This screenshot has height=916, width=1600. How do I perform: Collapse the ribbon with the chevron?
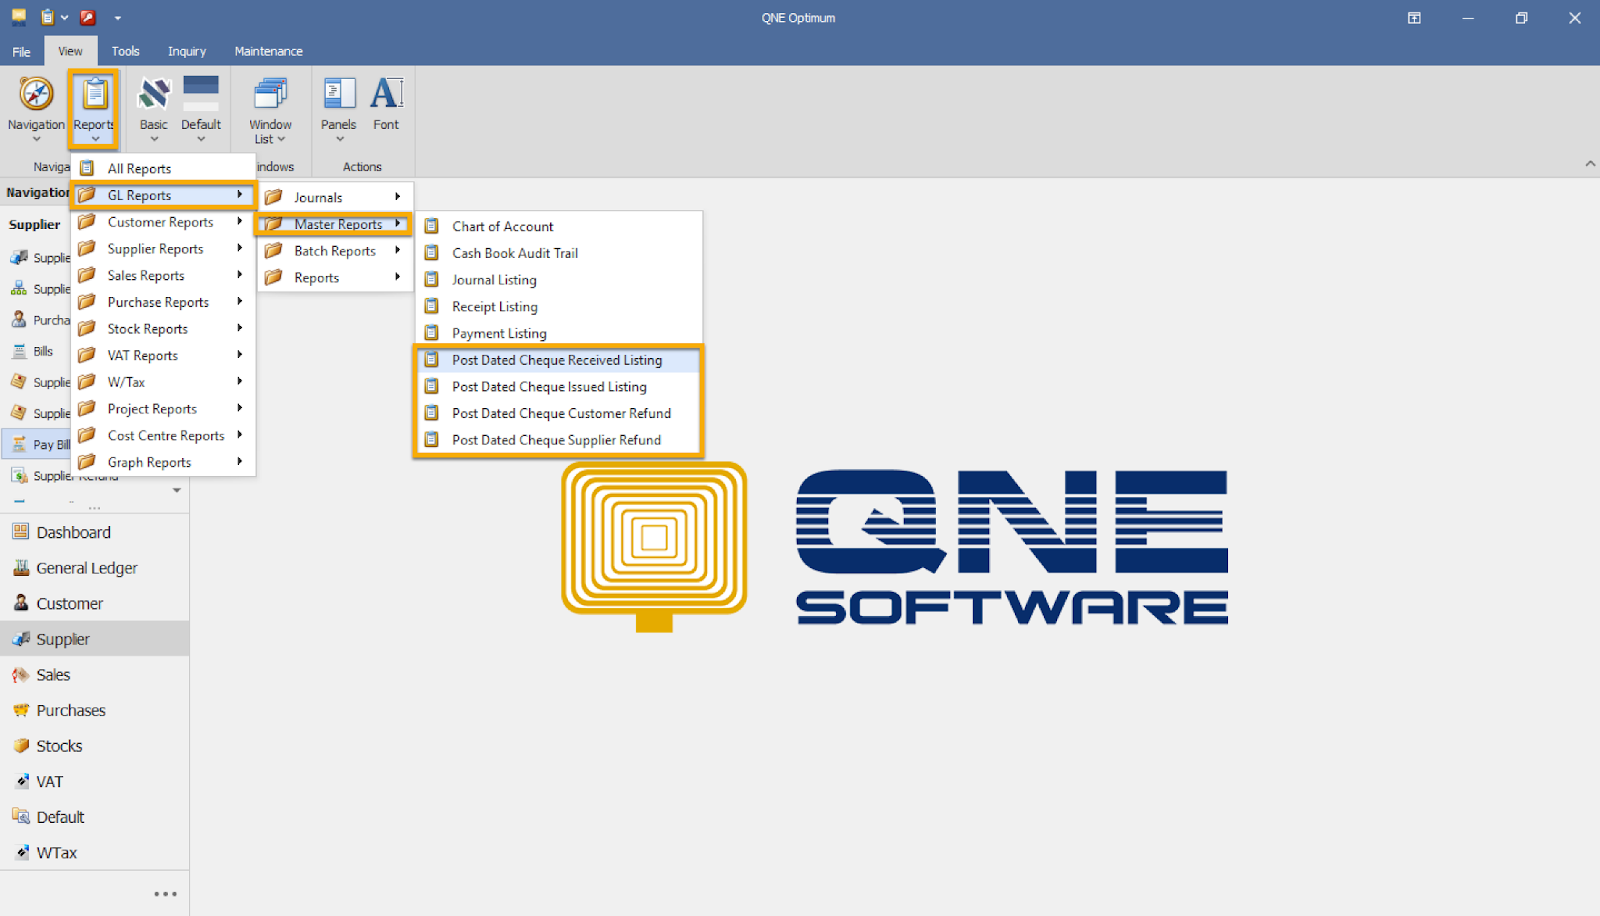click(x=1590, y=164)
